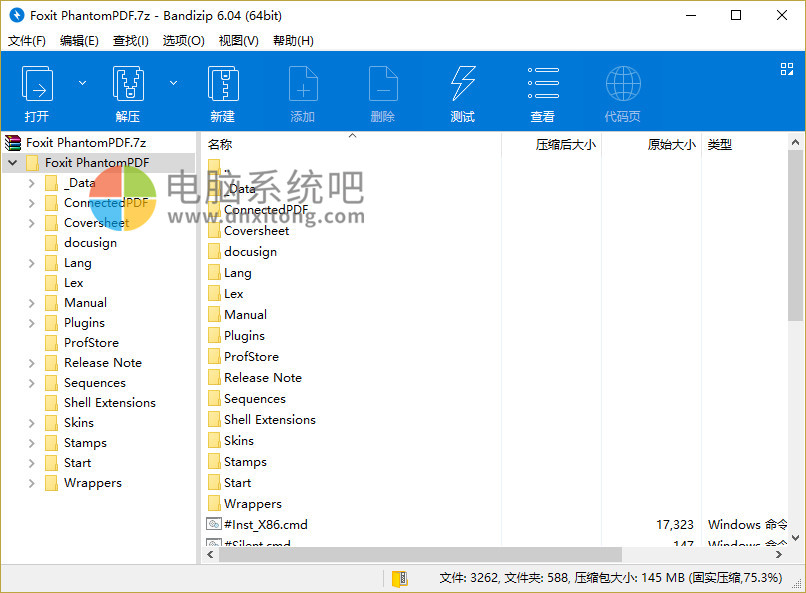Expand the Wrappers tree node

point(31,484)
